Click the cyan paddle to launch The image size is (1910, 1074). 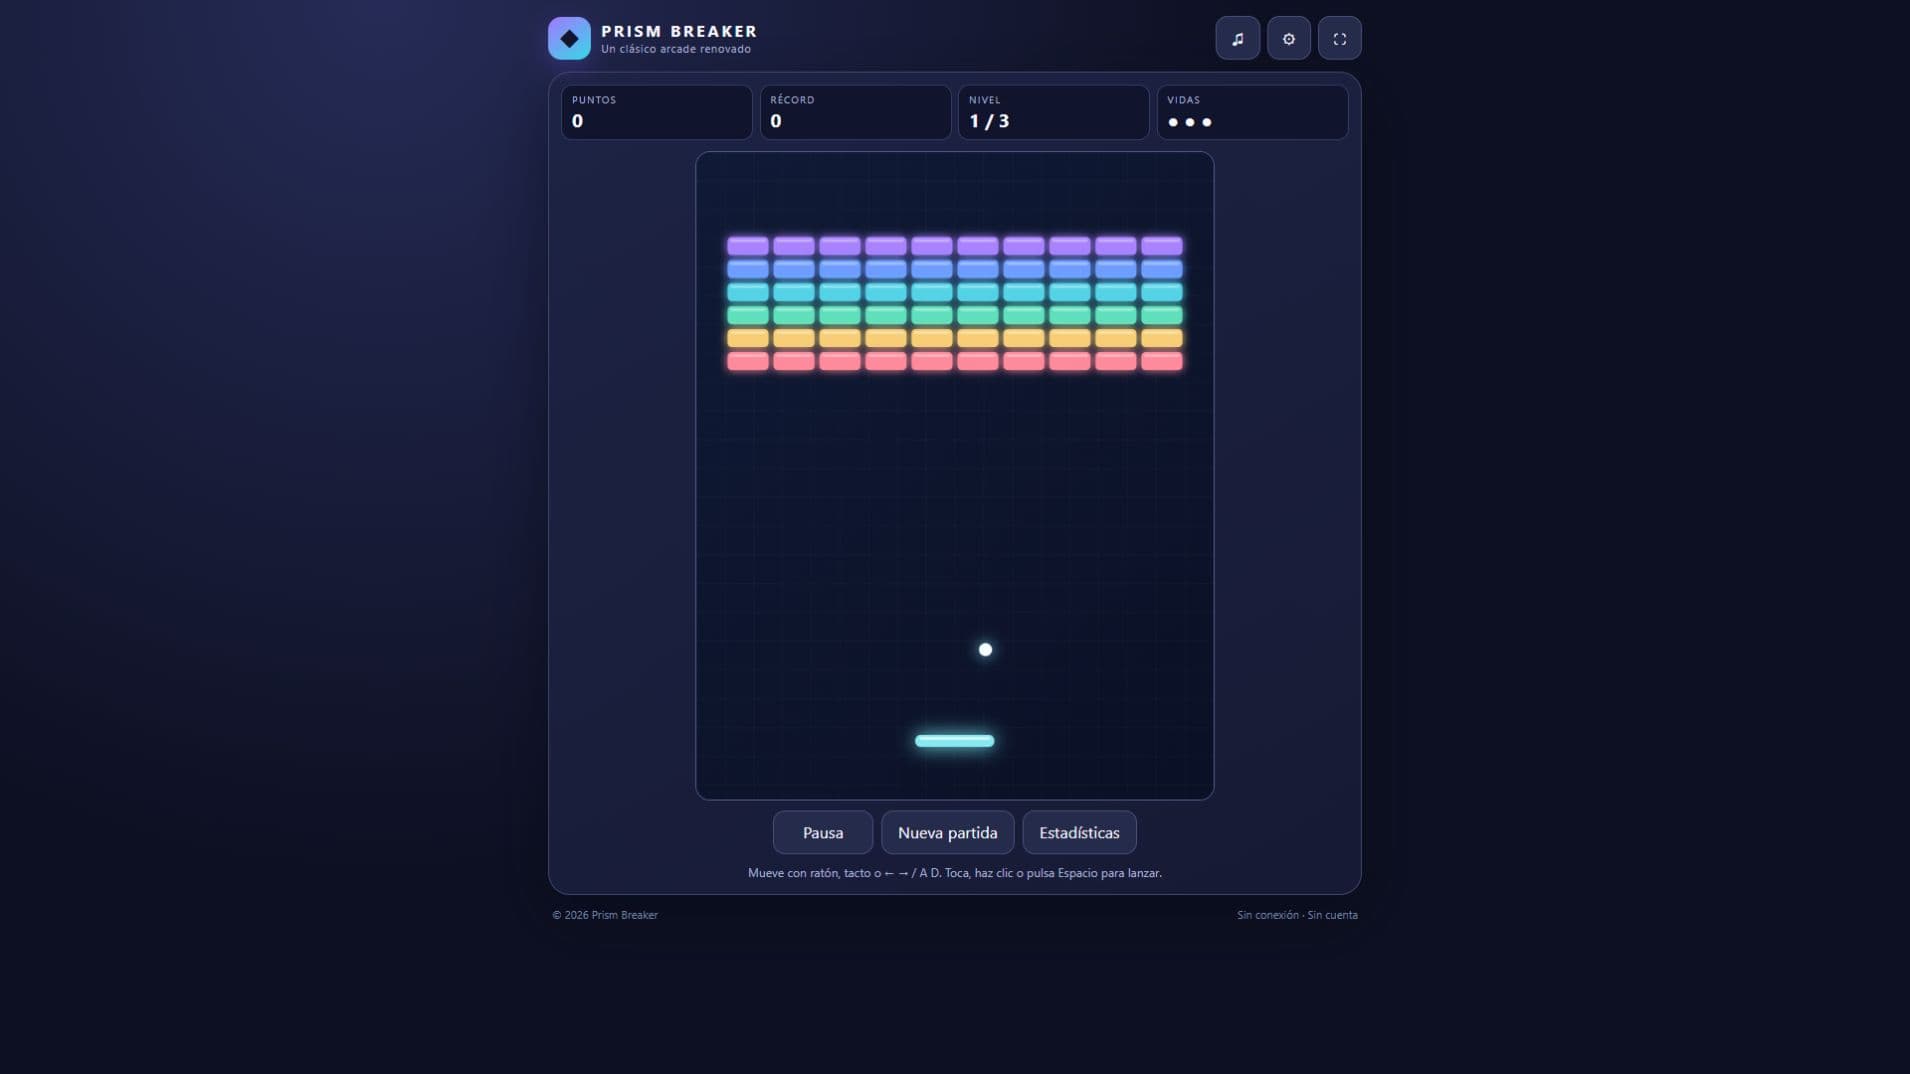click(x=954, y=741)
